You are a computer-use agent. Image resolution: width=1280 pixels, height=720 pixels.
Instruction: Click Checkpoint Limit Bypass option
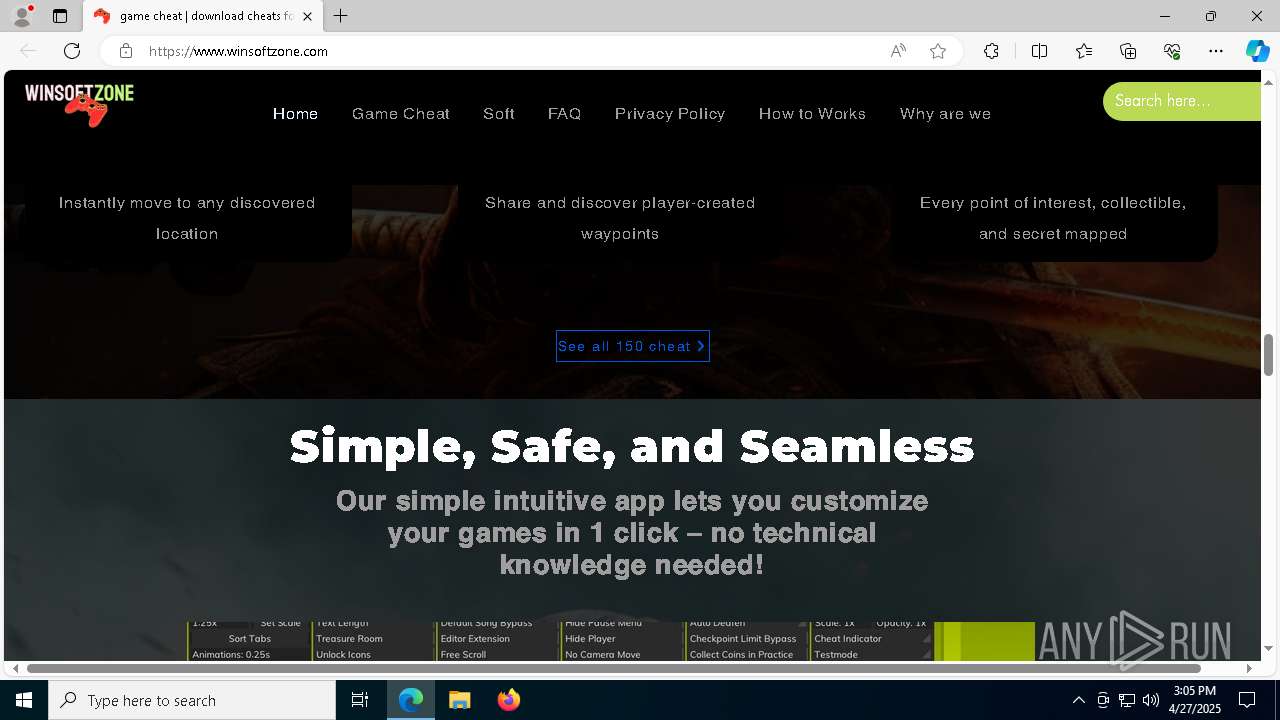click(x=743, y=639)
